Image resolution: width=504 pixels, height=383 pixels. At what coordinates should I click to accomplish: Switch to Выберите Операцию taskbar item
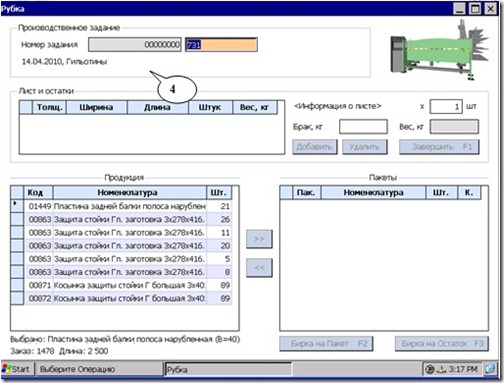(99, 369)
